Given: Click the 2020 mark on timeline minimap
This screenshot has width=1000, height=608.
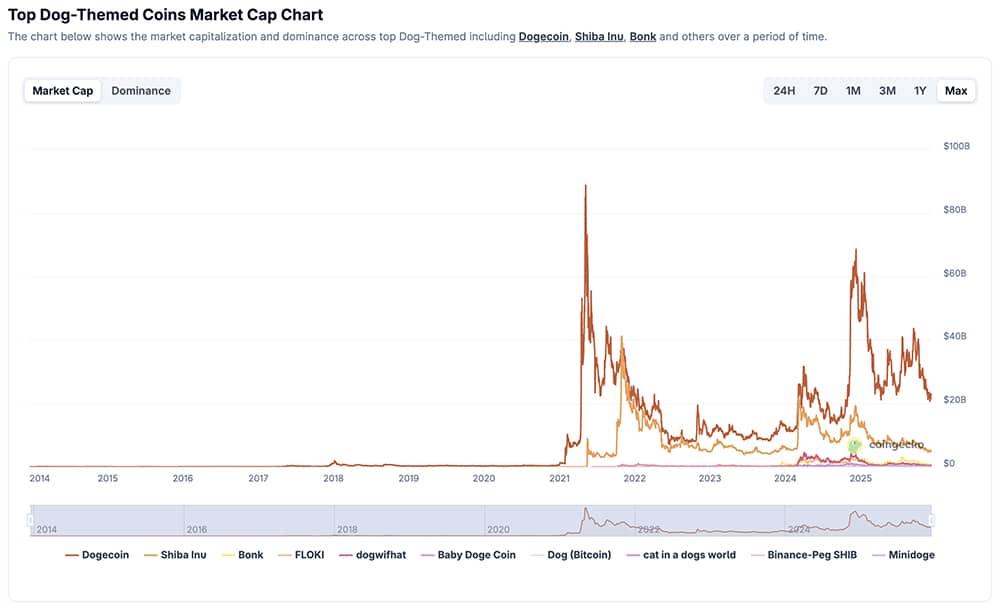Looking at the screenshot, I should (499, 527).
